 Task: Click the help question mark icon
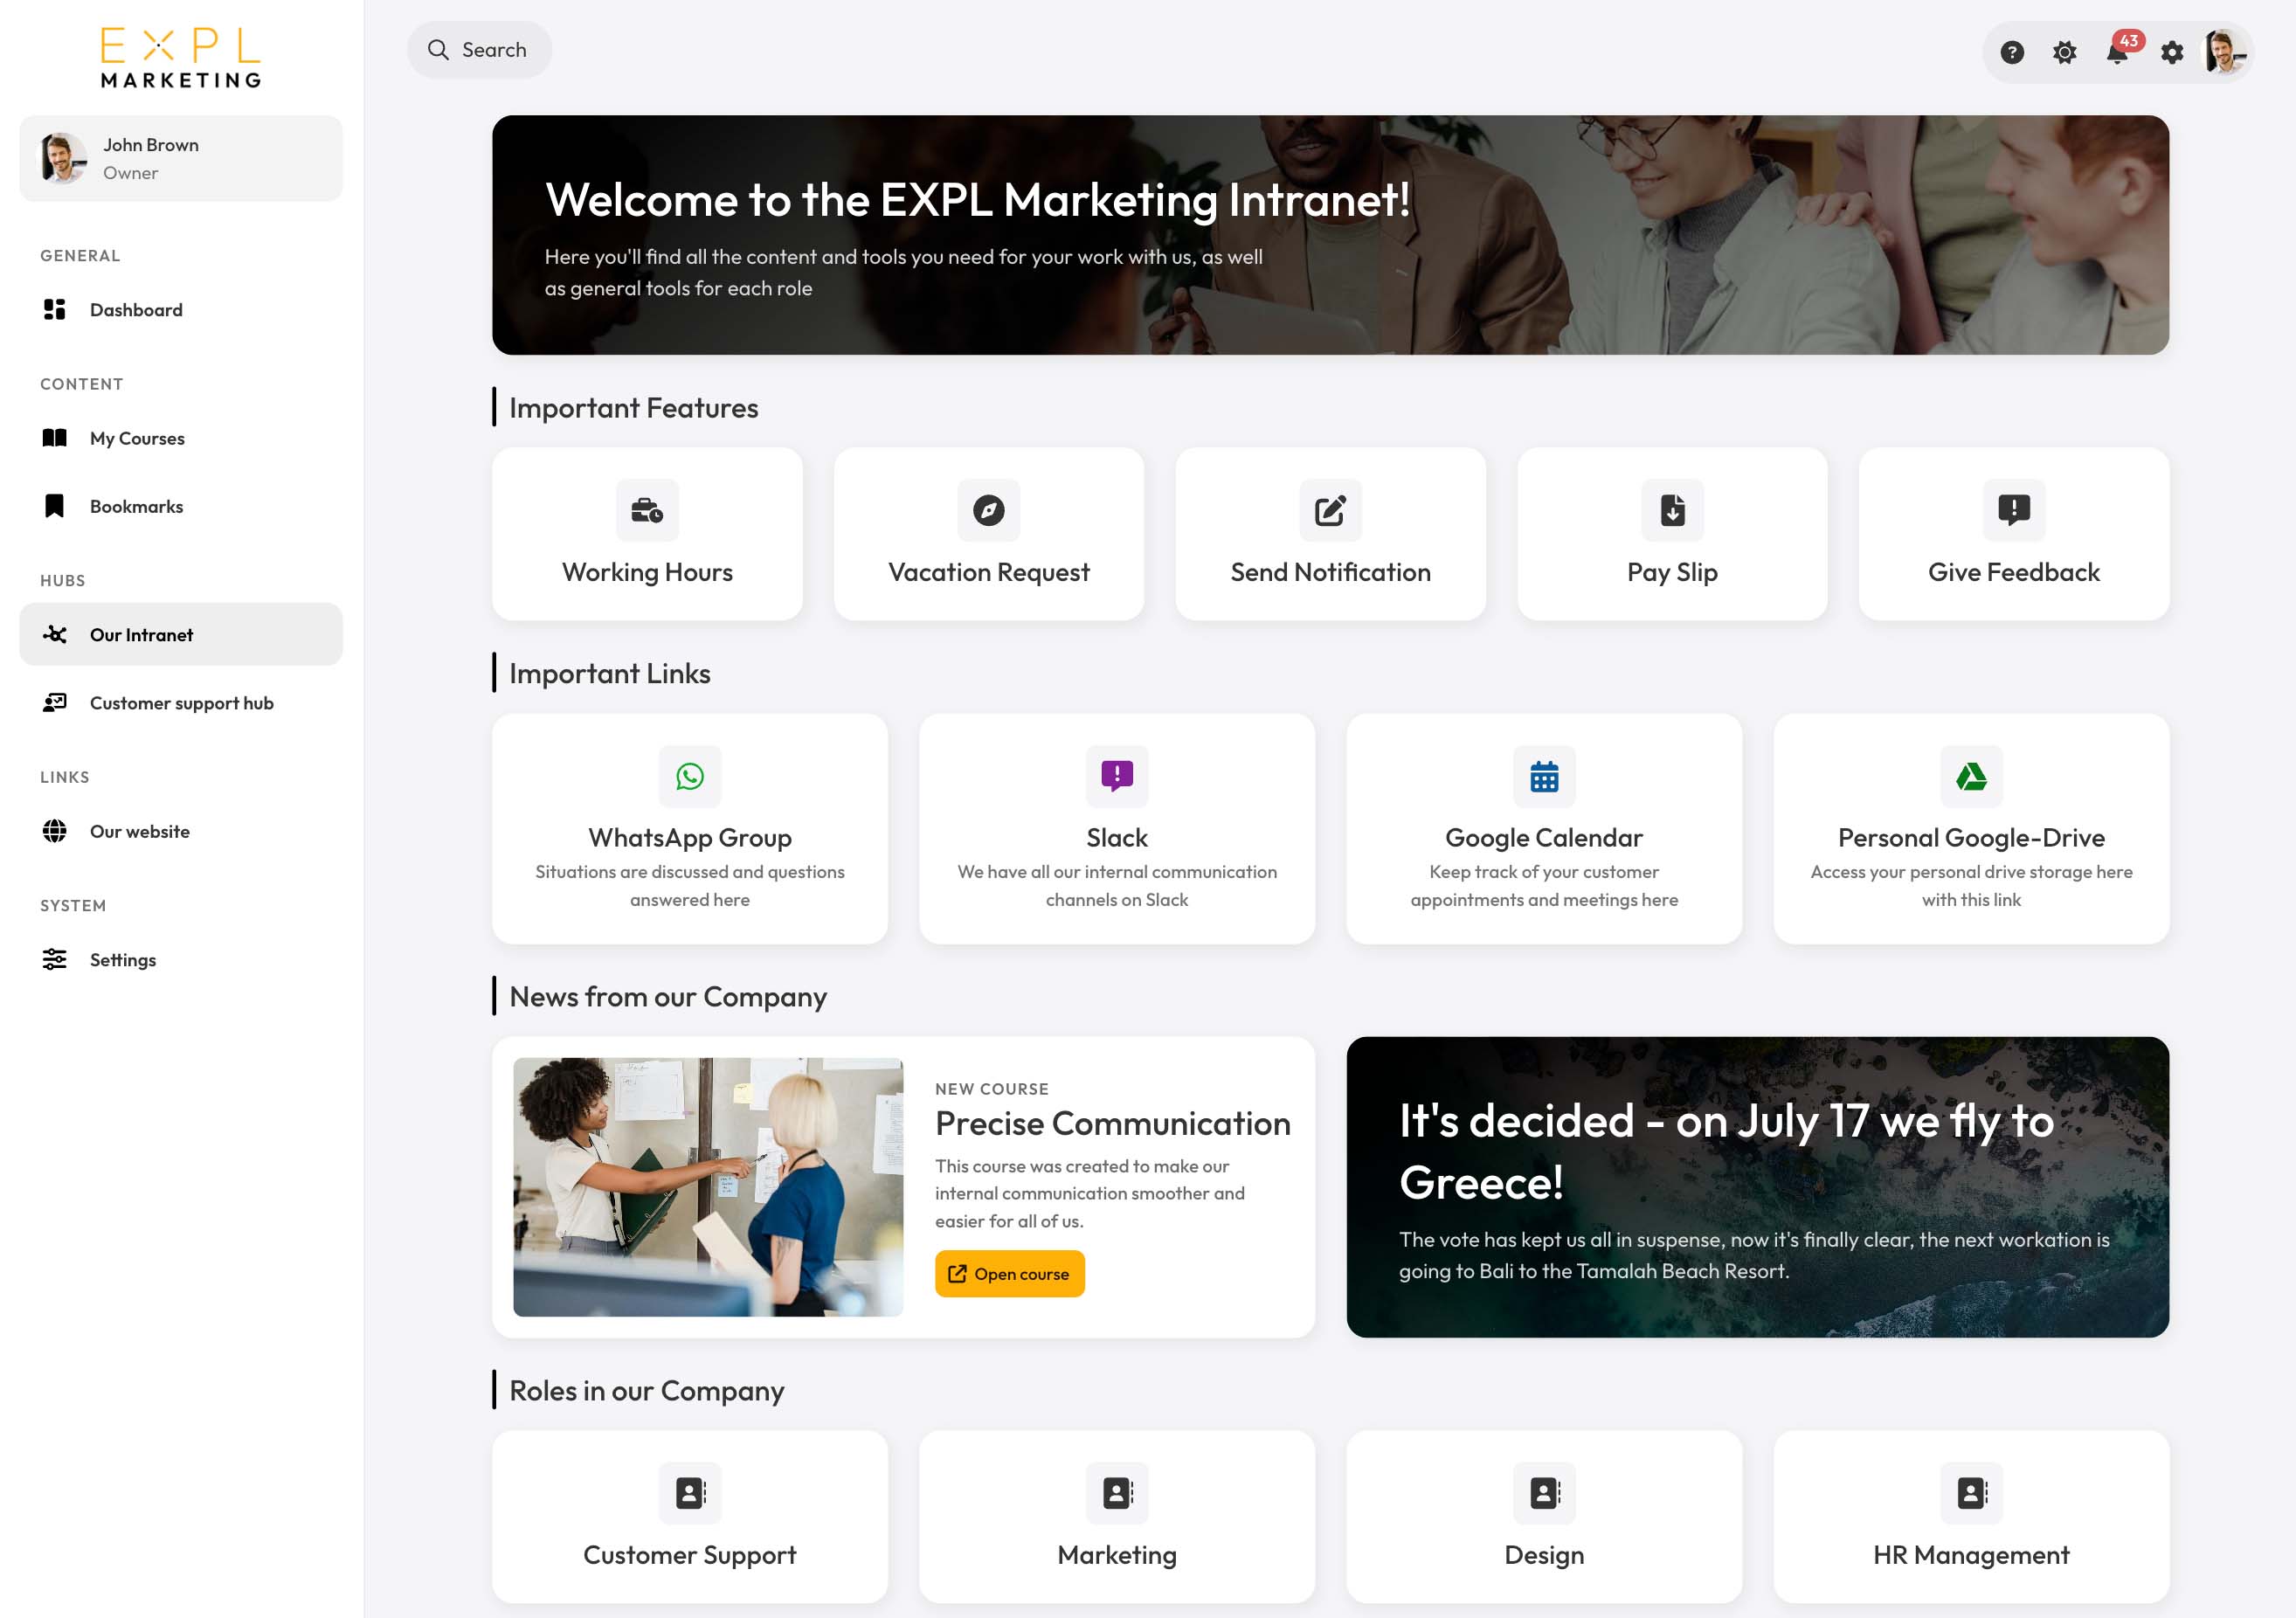pyautogui.click(x=2010, y=51)
